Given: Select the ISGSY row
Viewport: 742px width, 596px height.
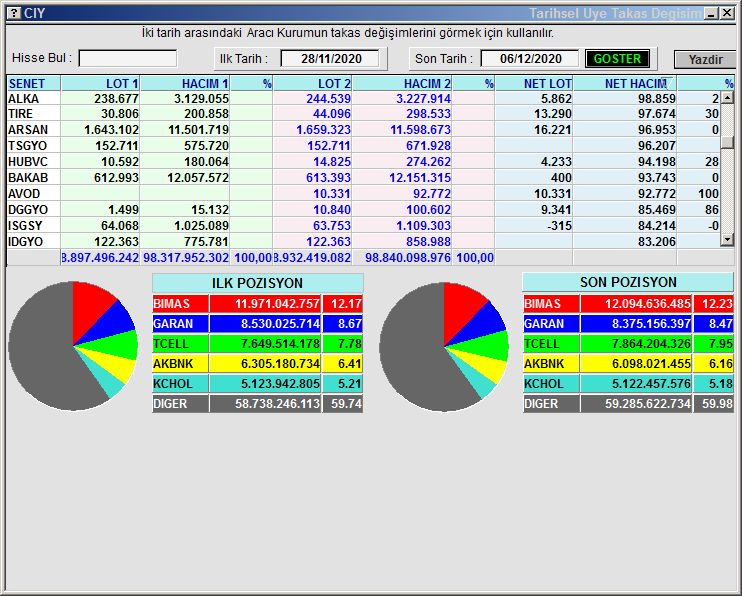Looking at the screenshot, I should 363,225.
